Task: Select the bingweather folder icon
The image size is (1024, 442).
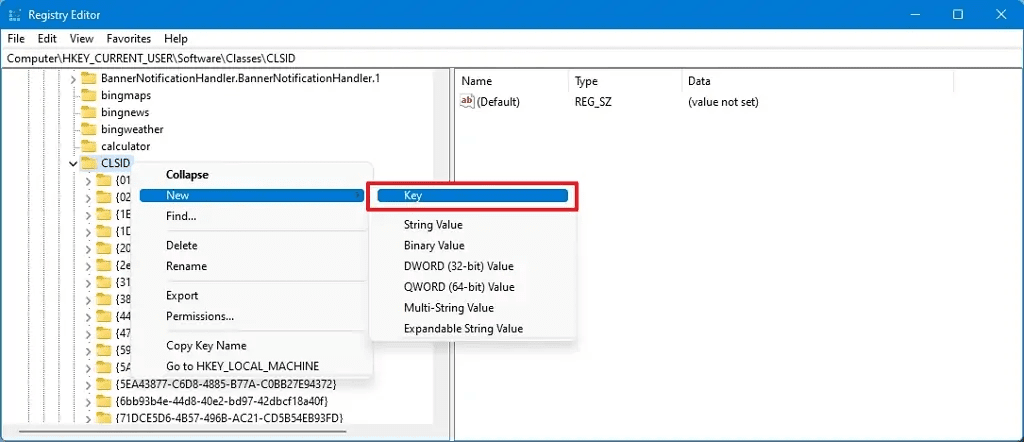Action: point(88,129)
